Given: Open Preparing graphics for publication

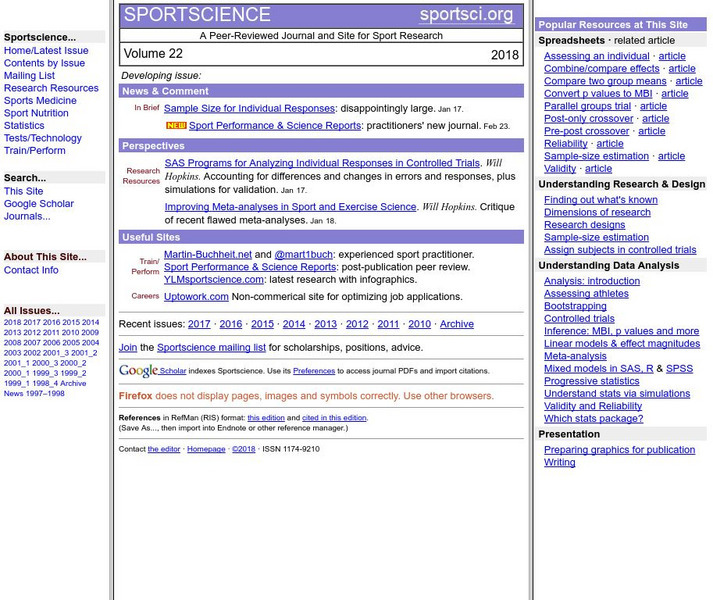Looking at the screenshot, I should point(619,450).
